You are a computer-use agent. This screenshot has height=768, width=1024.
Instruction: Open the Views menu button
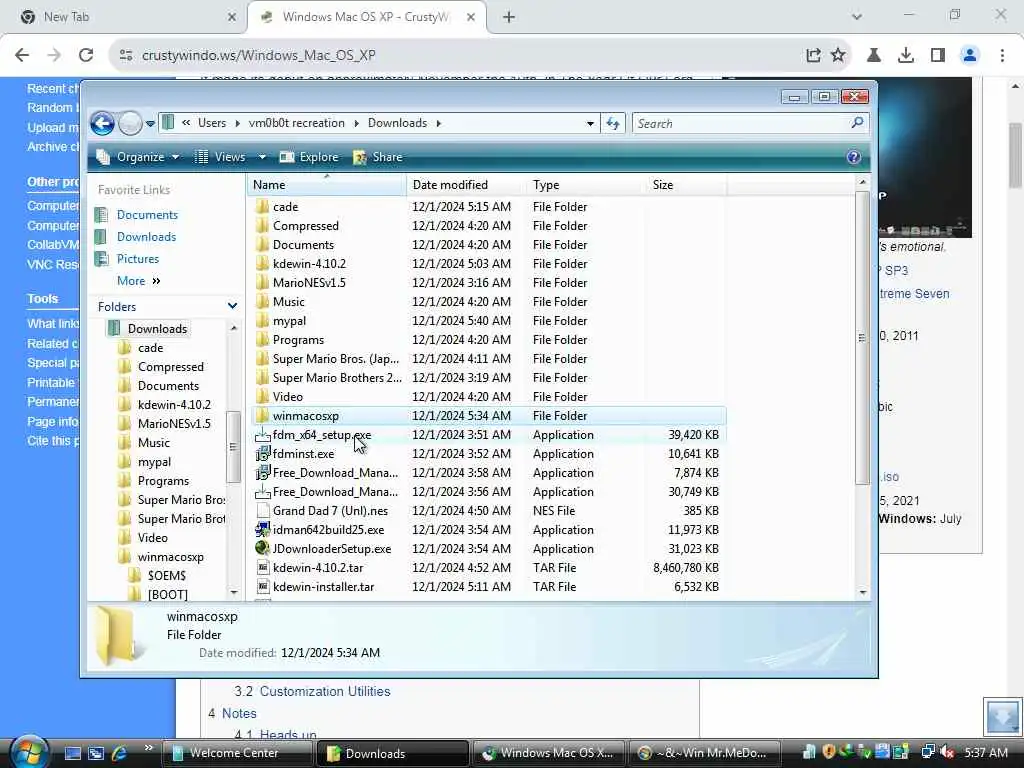[220, 157]
